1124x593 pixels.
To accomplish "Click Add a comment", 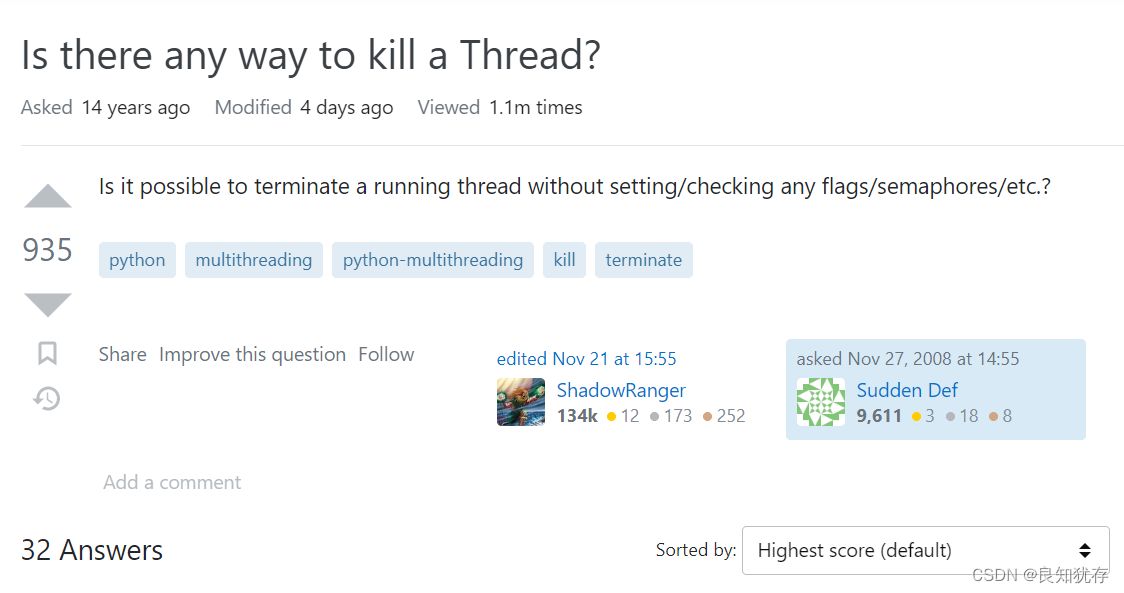I will [x=172, y=482].
